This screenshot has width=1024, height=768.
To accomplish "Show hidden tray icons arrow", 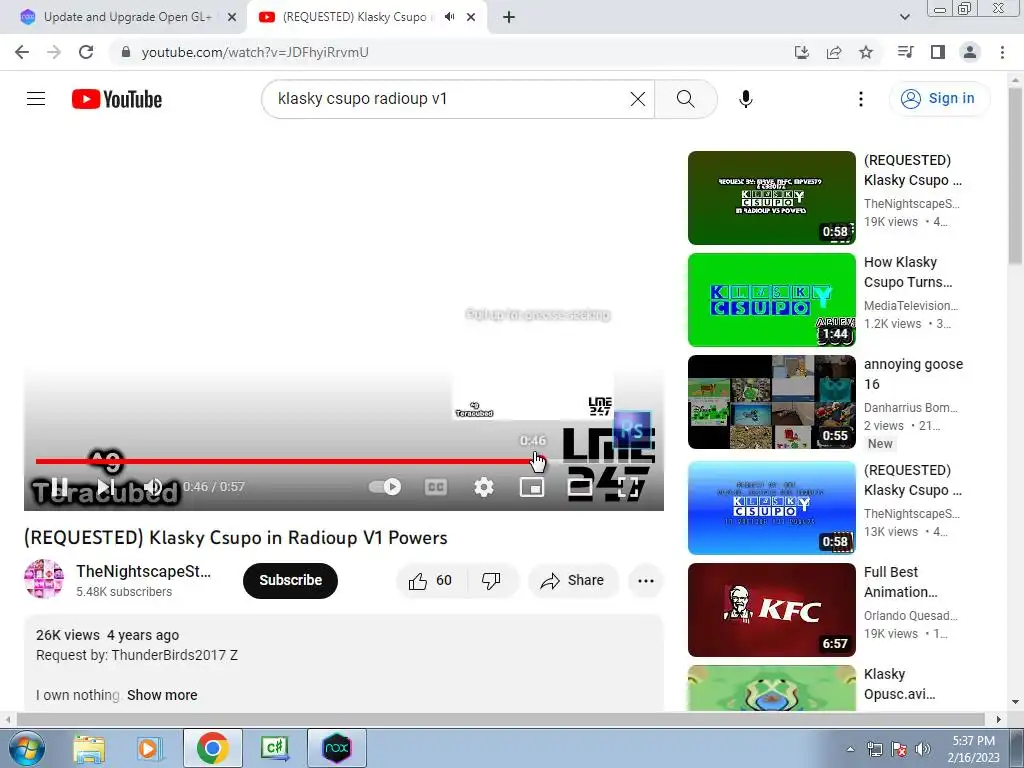I will (x=850, y=749).
